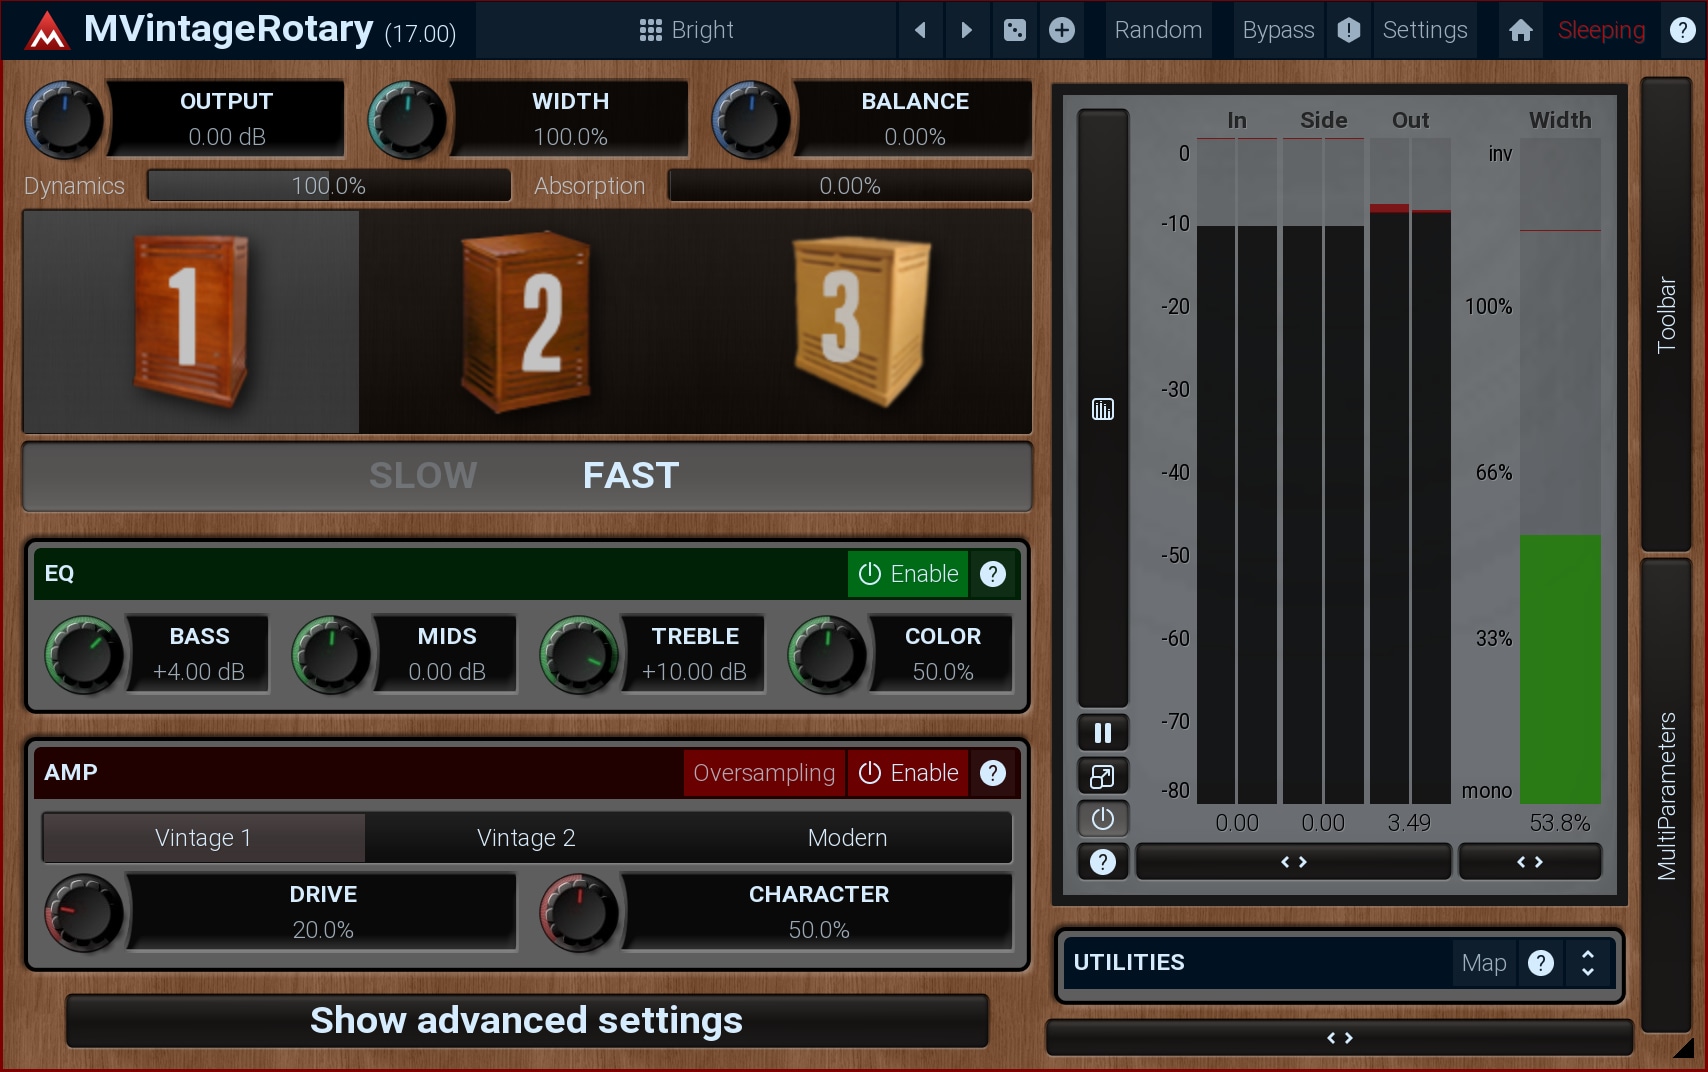Click the next preset arrow icon
Image resolution: width=1708 pixels, height=1072 pixels.
966,30
